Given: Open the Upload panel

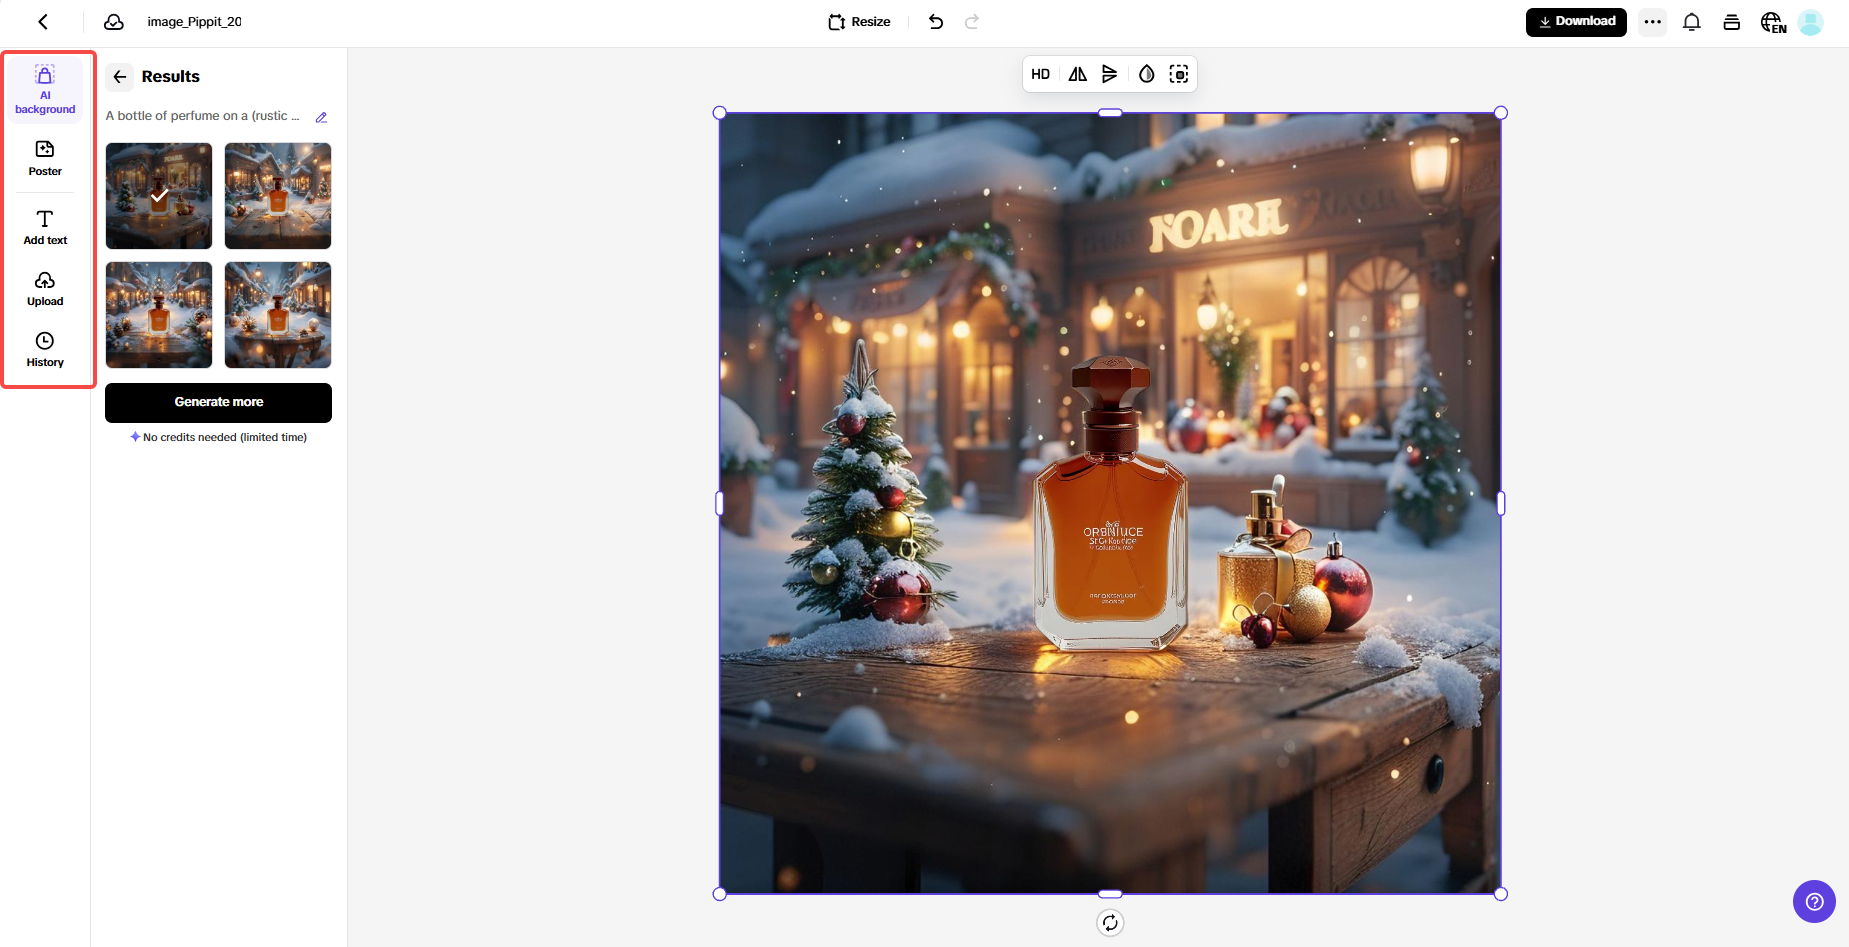Looking at the screenshot, I should click(44, 287).
